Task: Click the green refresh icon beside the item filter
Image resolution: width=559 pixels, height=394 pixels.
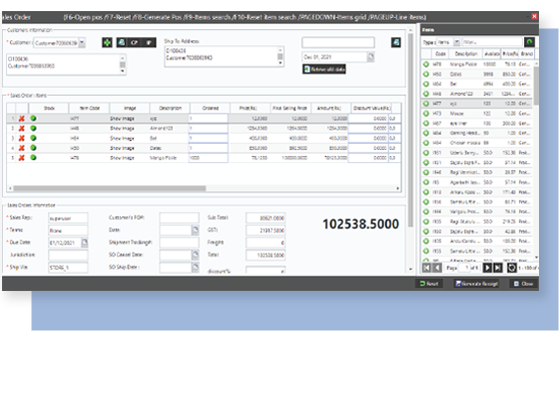Action: click(529, 42)
